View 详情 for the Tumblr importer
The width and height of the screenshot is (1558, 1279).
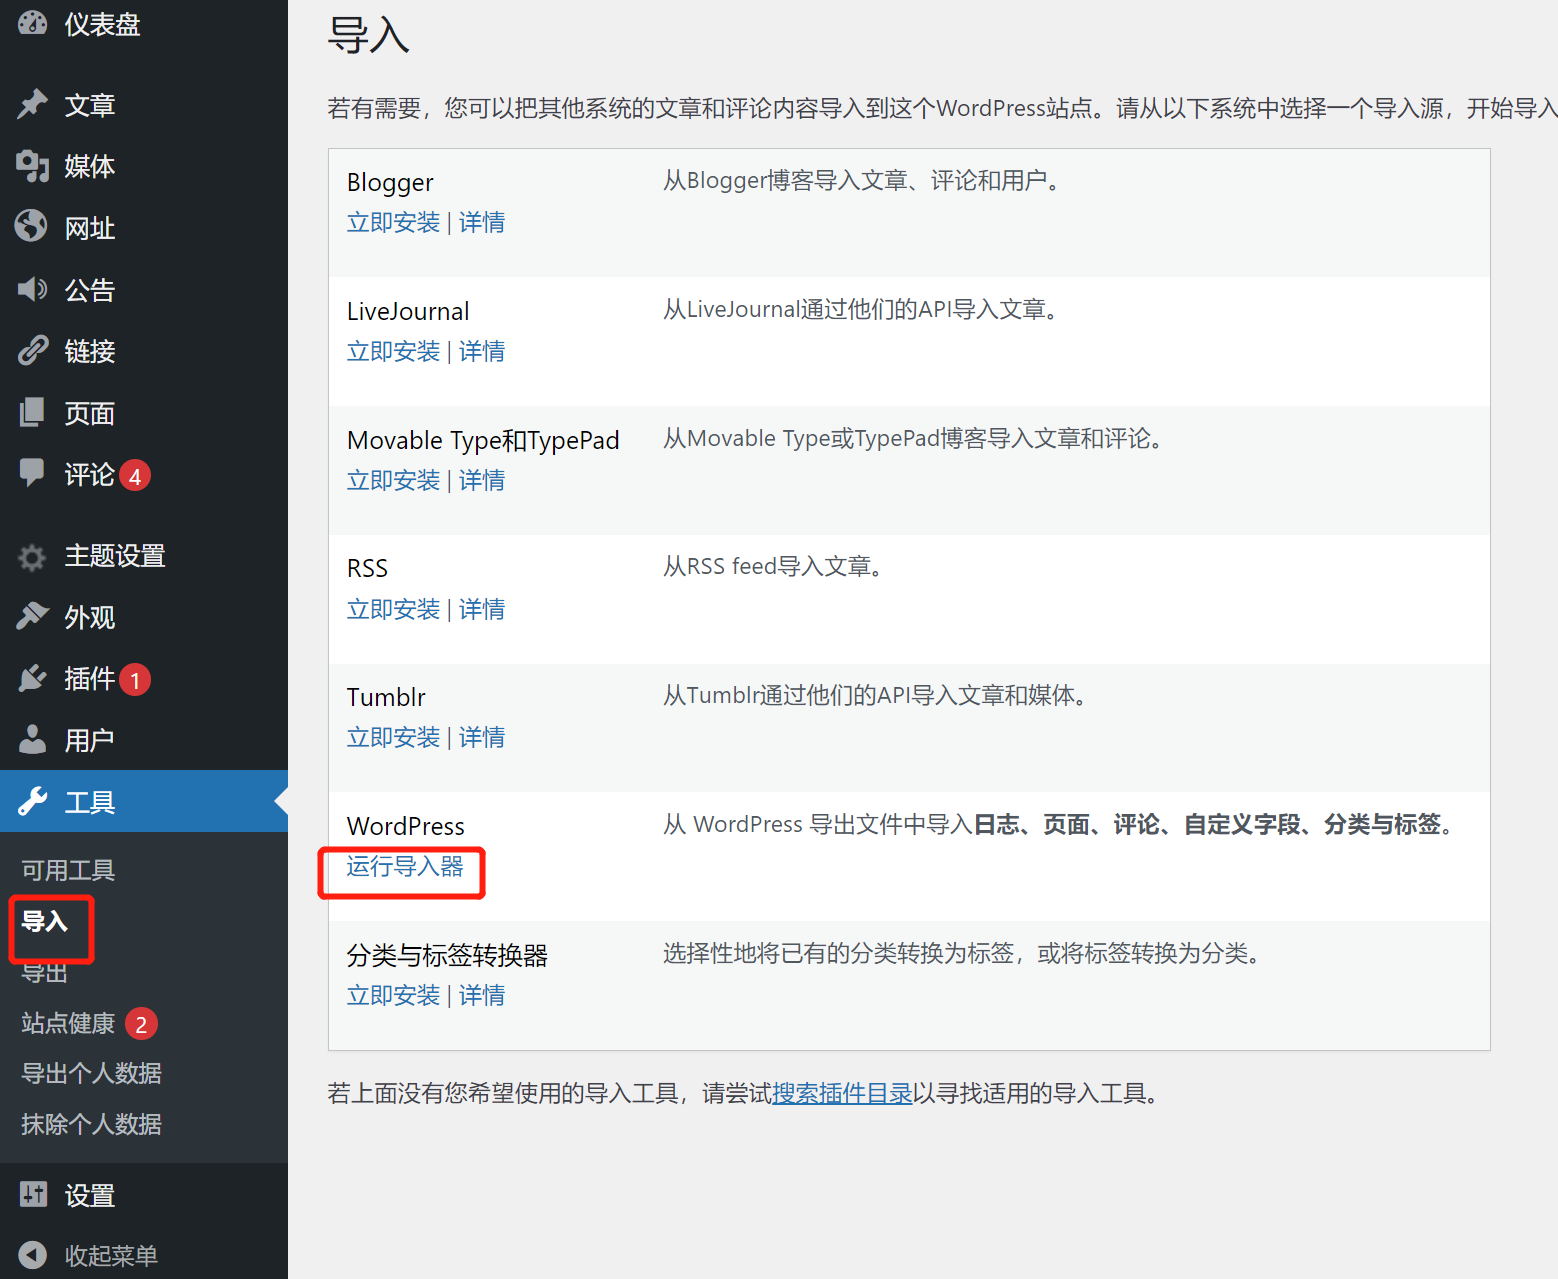tap(482, 737)
